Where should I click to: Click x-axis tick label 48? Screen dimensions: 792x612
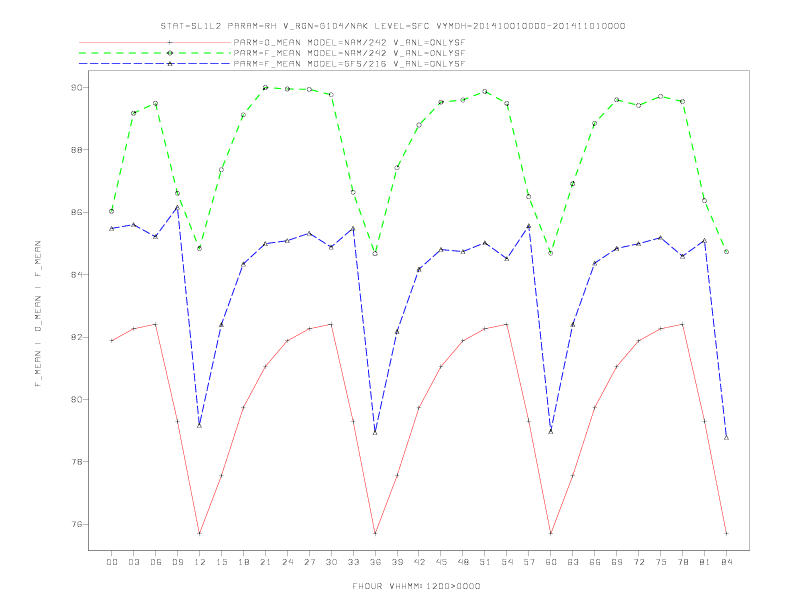[463, 562]
